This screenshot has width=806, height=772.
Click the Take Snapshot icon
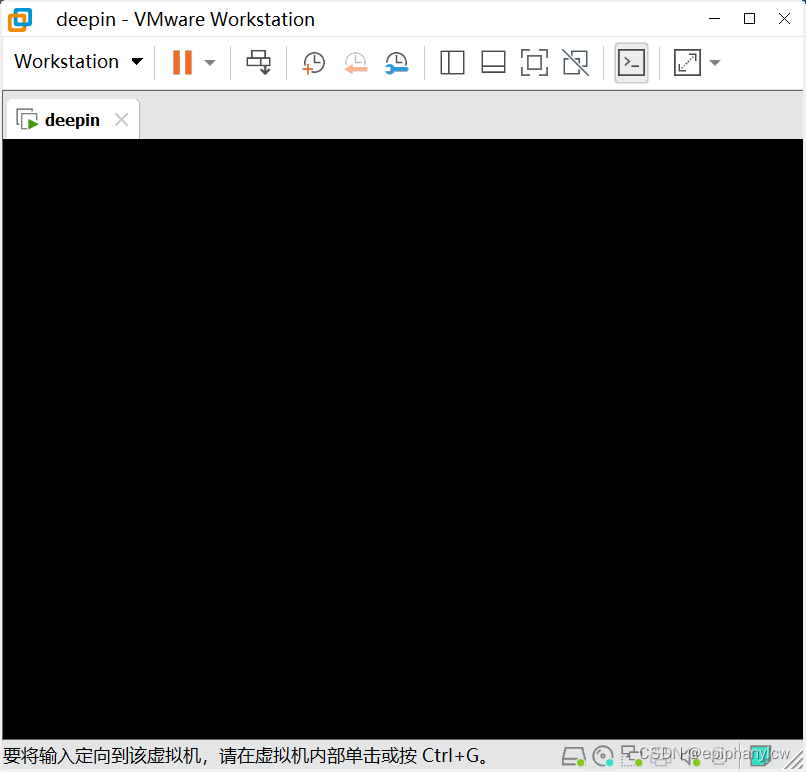(313, 62)
